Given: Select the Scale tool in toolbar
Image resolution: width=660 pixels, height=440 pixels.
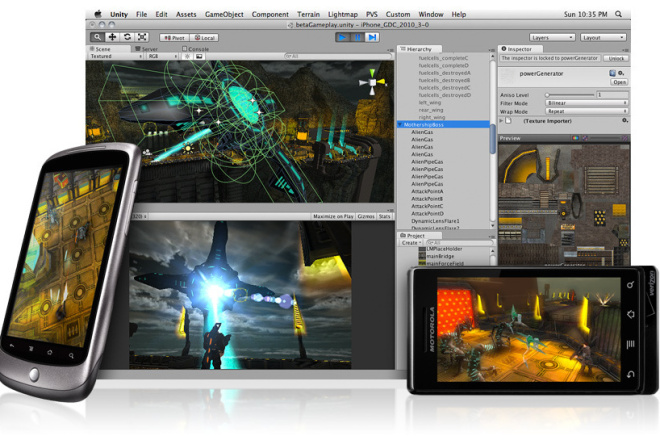Looking at the screenshot, I should tap(143, 37).
